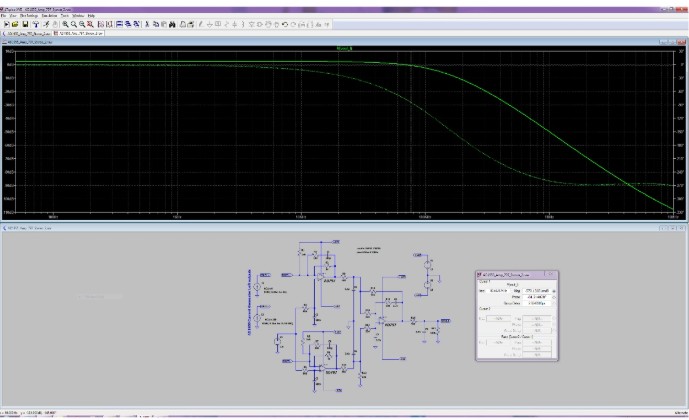This screenshot has height=420, width=689.
Task: Select the SPICE directive icon
Action: [x=326, y=24]
